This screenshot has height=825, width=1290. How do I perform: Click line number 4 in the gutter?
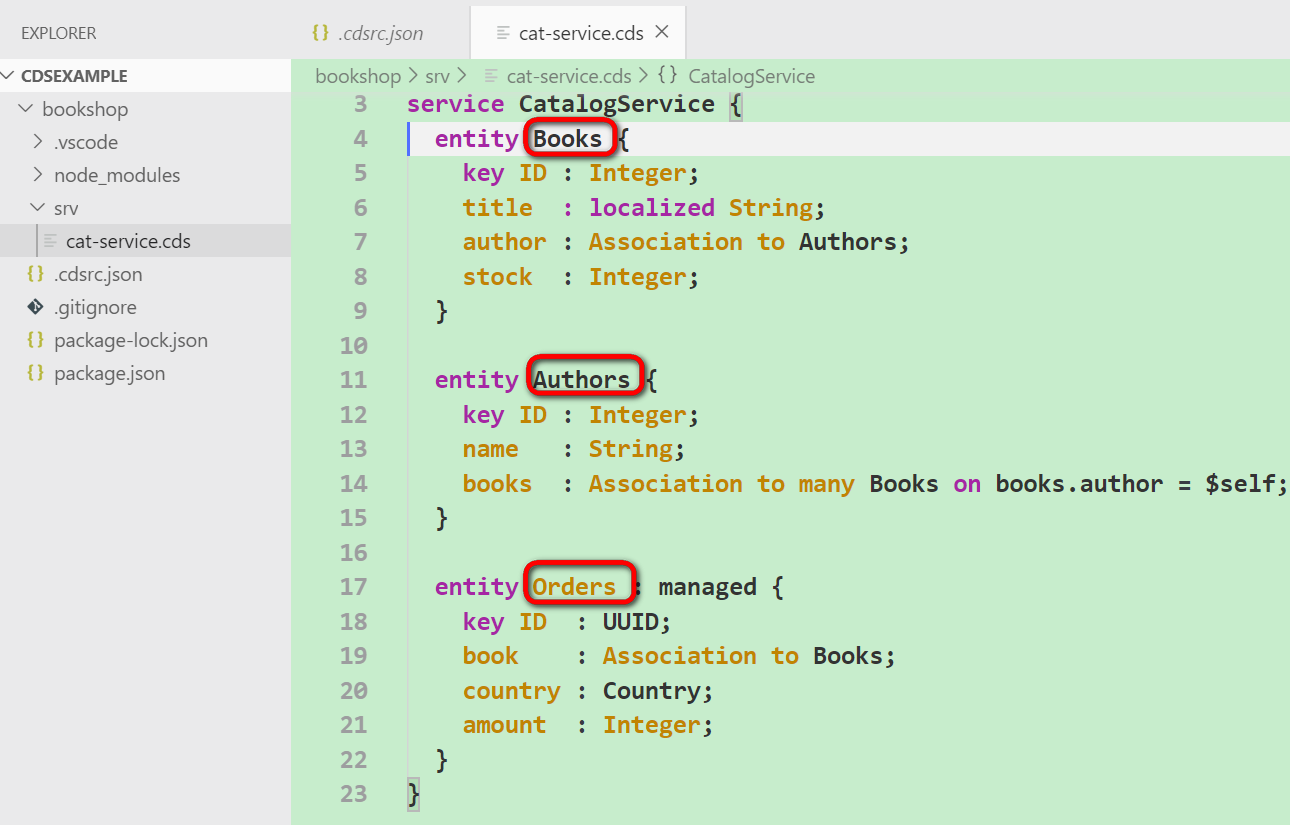360,139
